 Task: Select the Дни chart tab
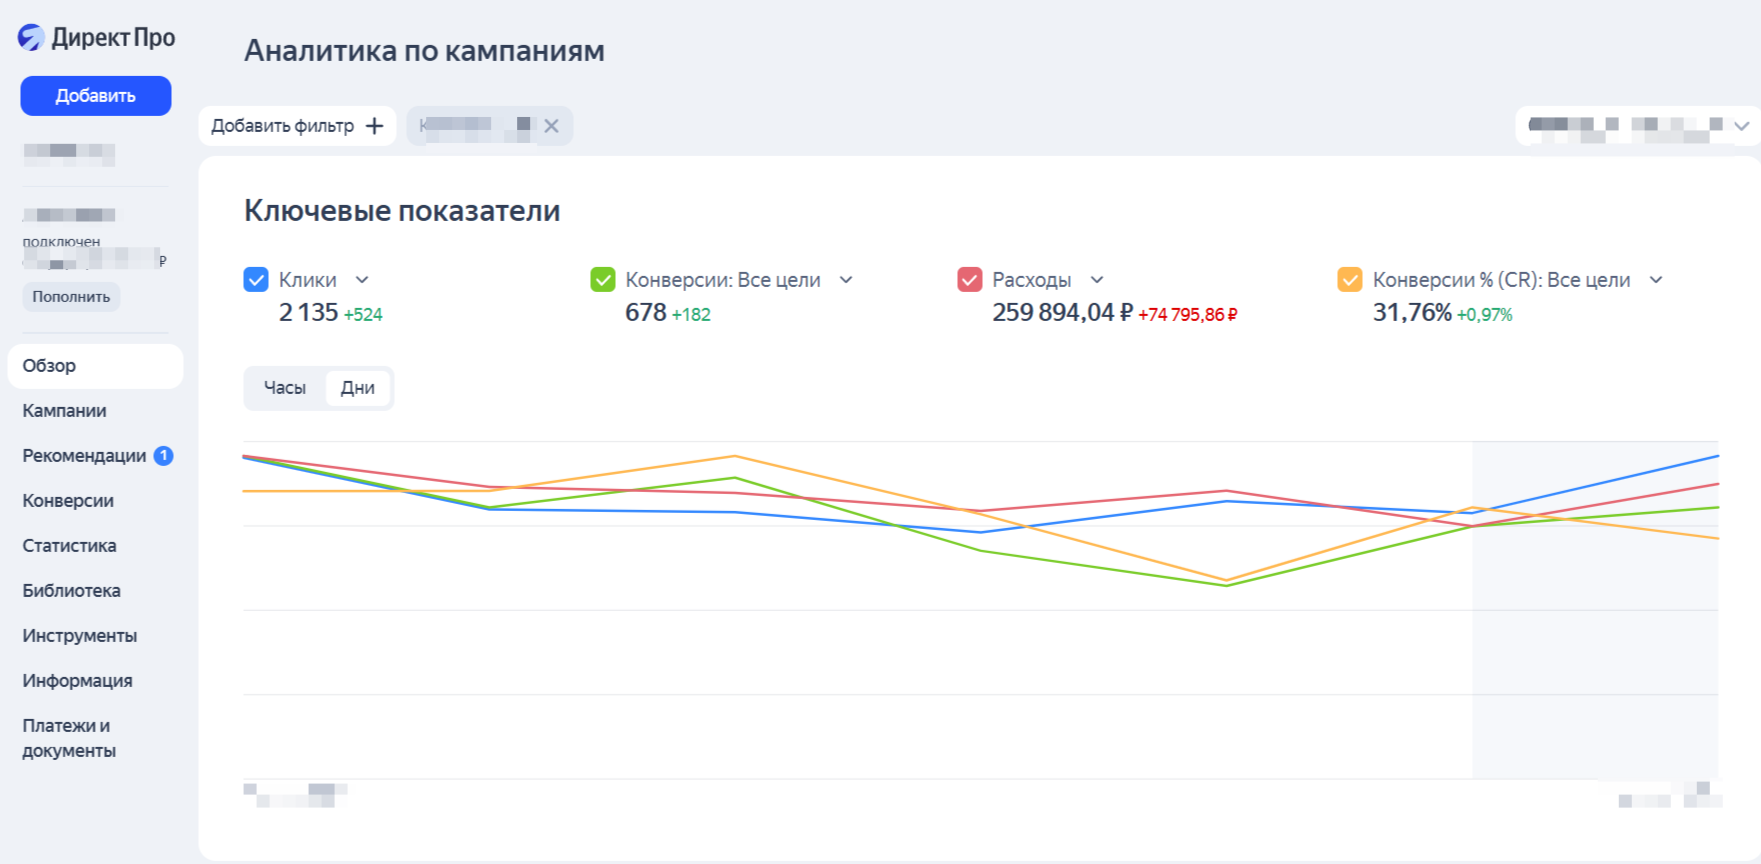[357, 388]
